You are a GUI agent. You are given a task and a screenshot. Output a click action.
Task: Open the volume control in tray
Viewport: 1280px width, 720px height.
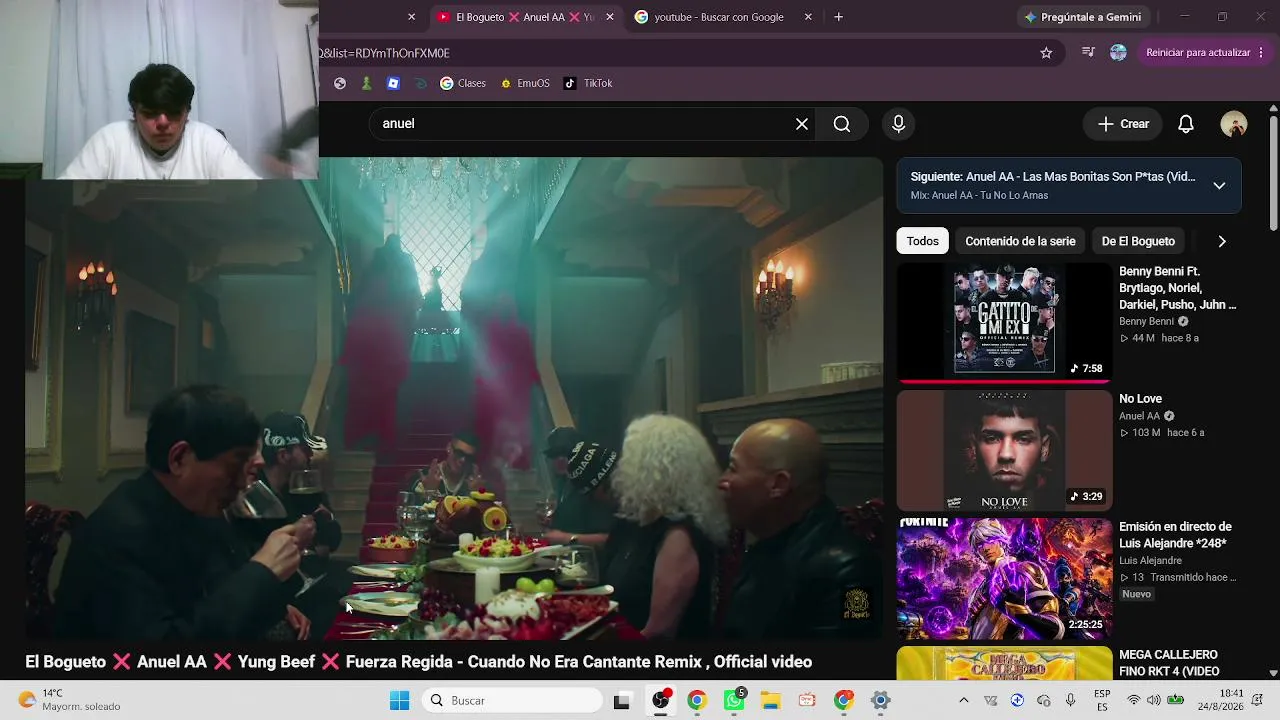coord(1153,700)
